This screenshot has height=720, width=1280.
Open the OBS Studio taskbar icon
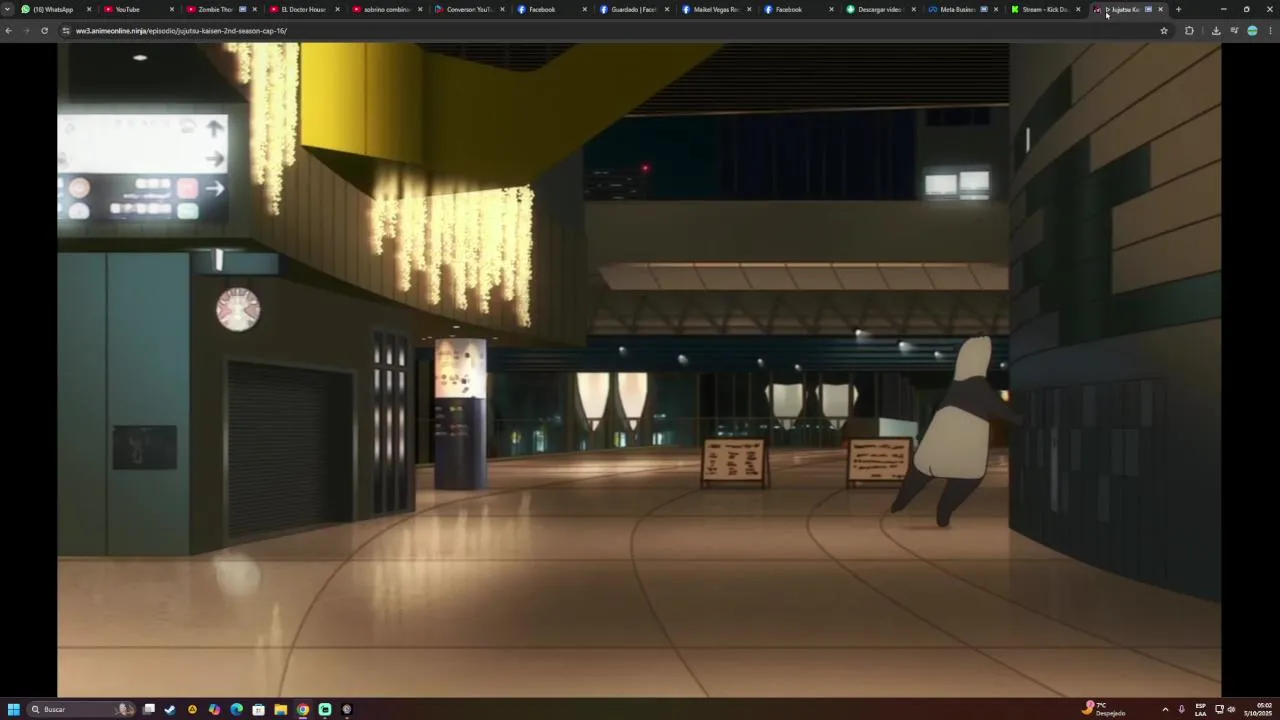(x=347, y=709)
